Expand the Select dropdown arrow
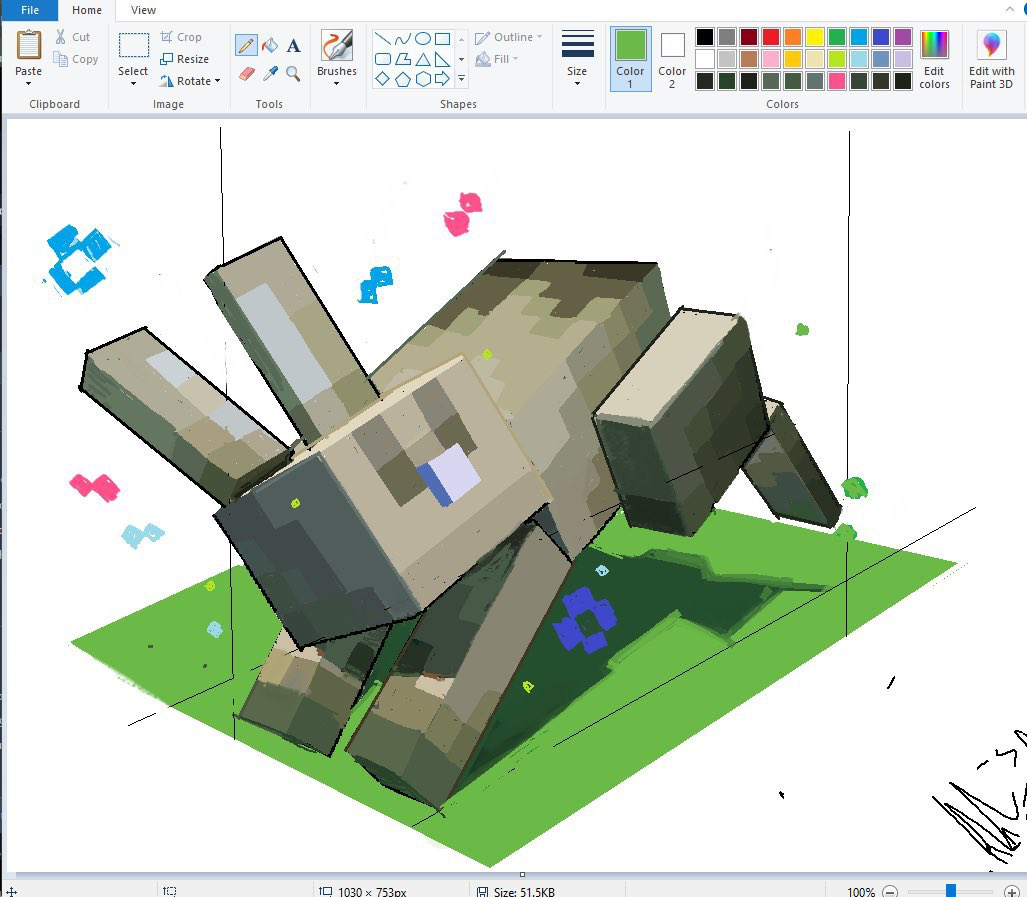1027x897 pixels. 133,82
